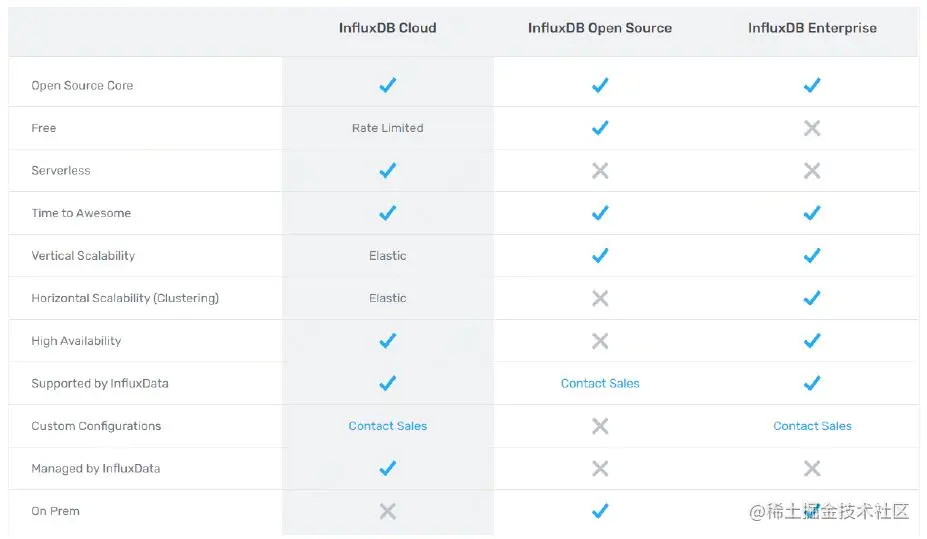The width and height of the screenshot is (927, 539).
Task: Click the Free X mark under InfluxDB Enterprise
Action: (812, 128)
